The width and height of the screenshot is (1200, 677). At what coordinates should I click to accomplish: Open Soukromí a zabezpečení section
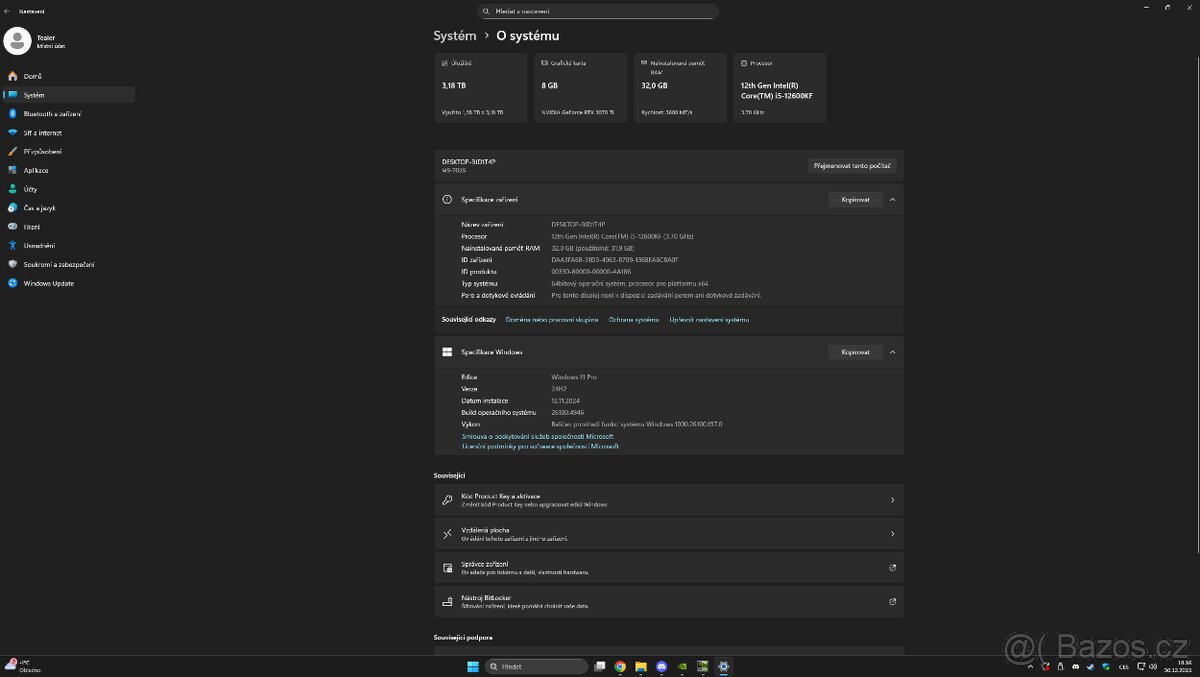pos(58,264)
